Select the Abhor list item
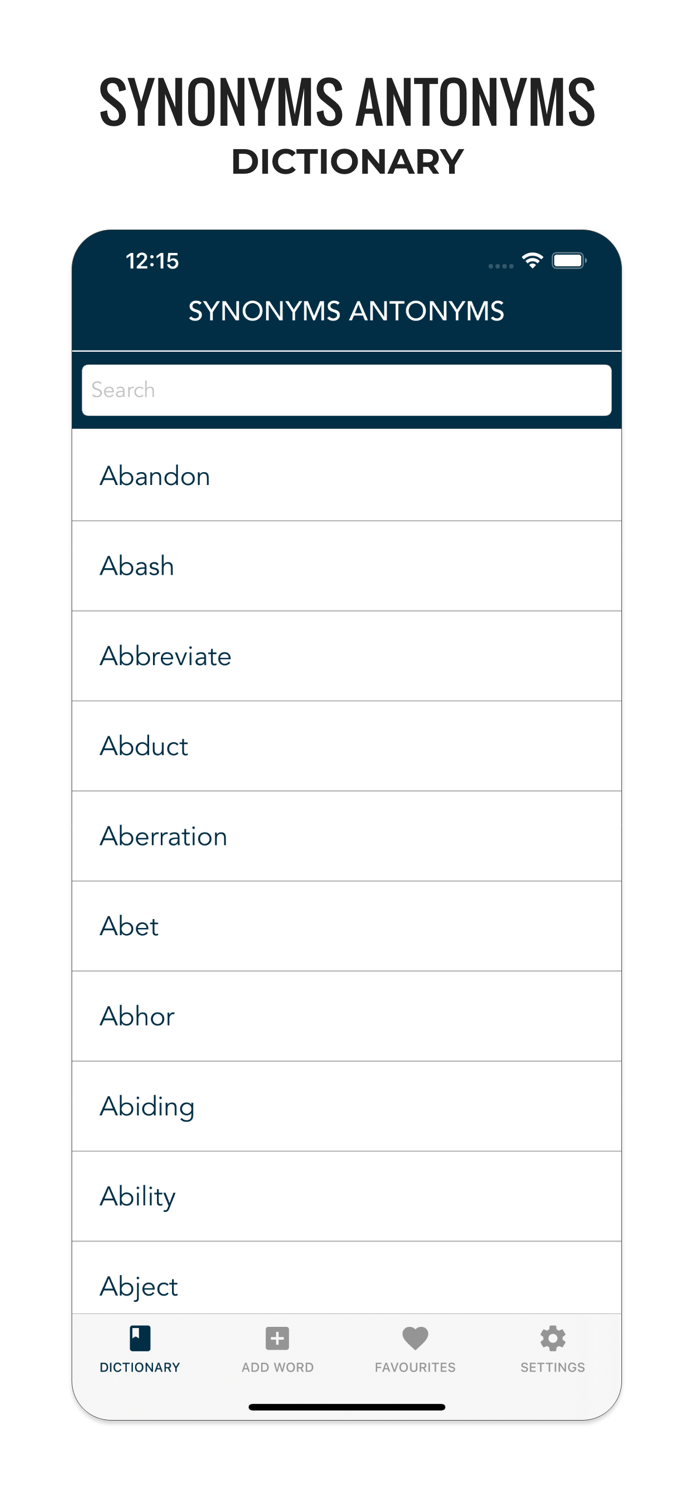Screen dimensions: 693x1500 (x=346, y=1016)
